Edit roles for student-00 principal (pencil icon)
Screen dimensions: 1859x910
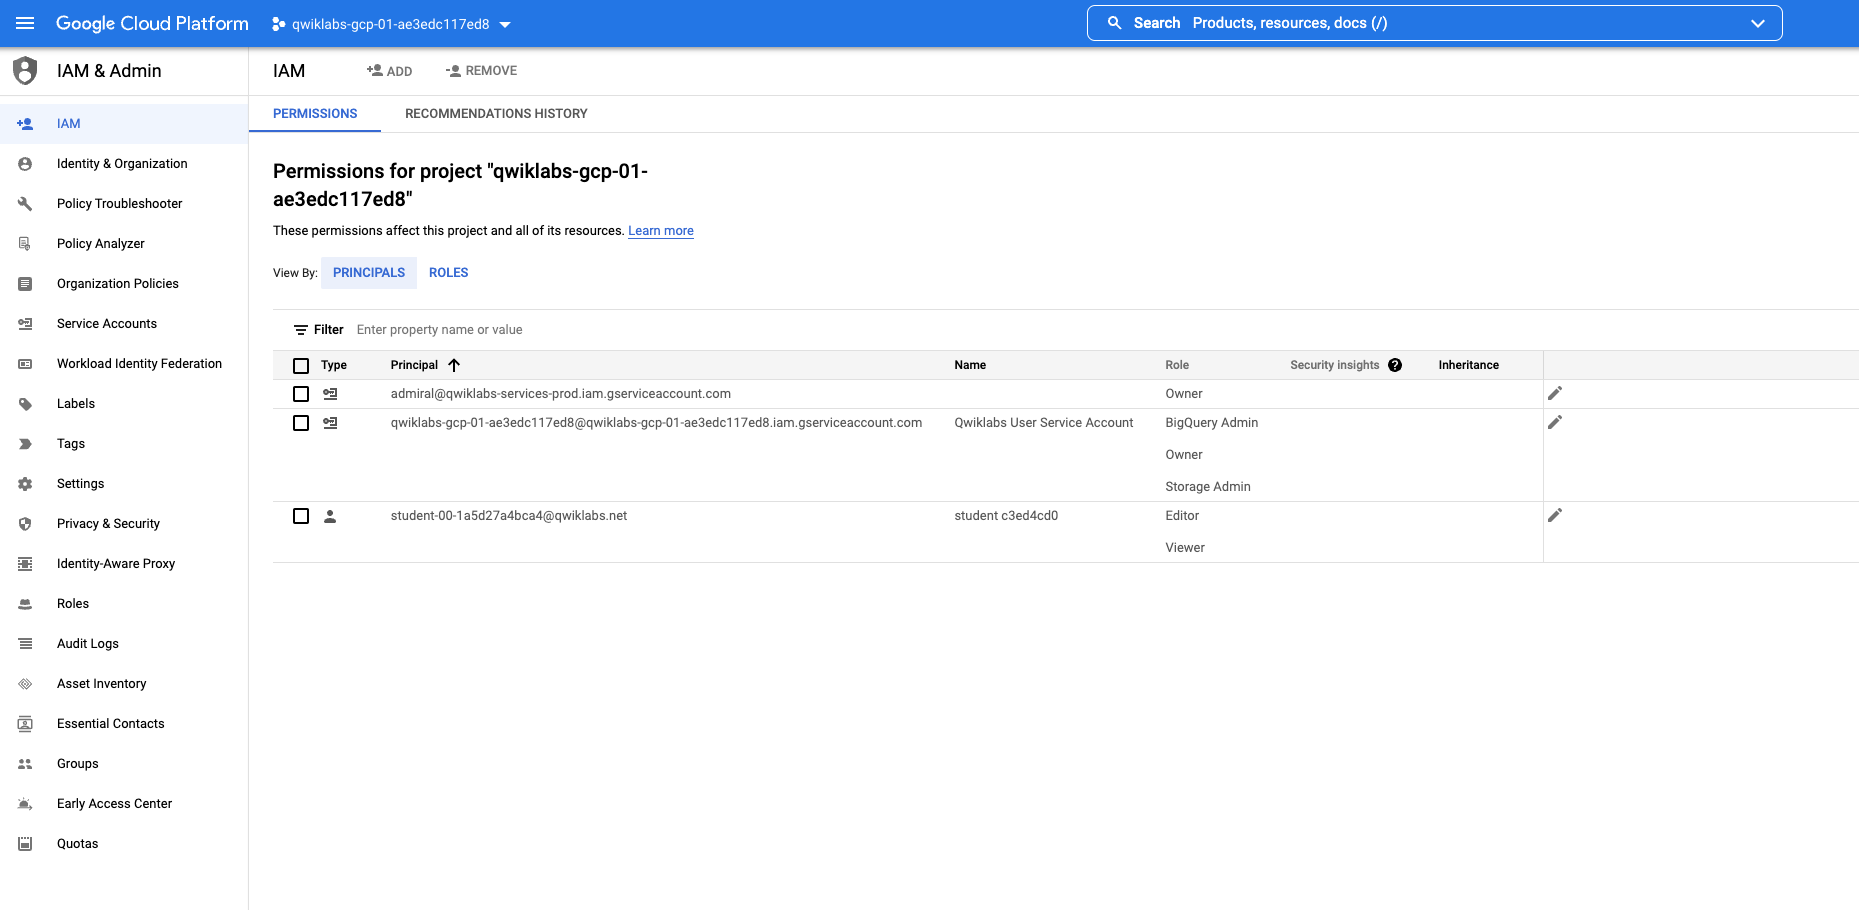1555,515
